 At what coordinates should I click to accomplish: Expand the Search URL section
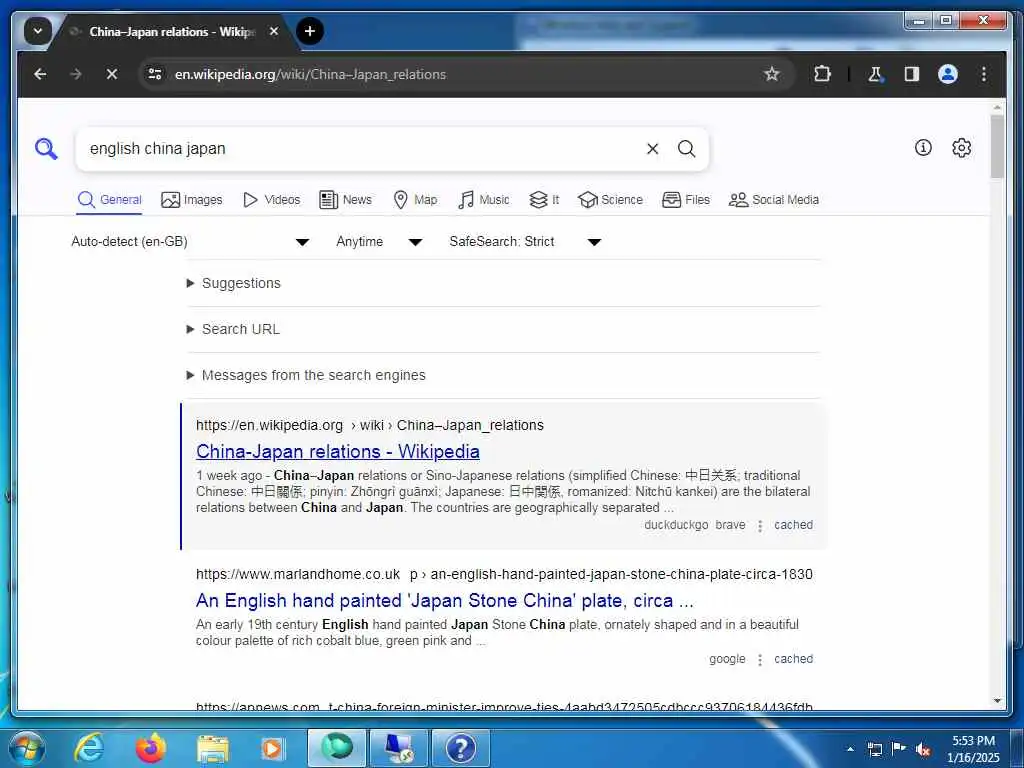coord(233,329)
